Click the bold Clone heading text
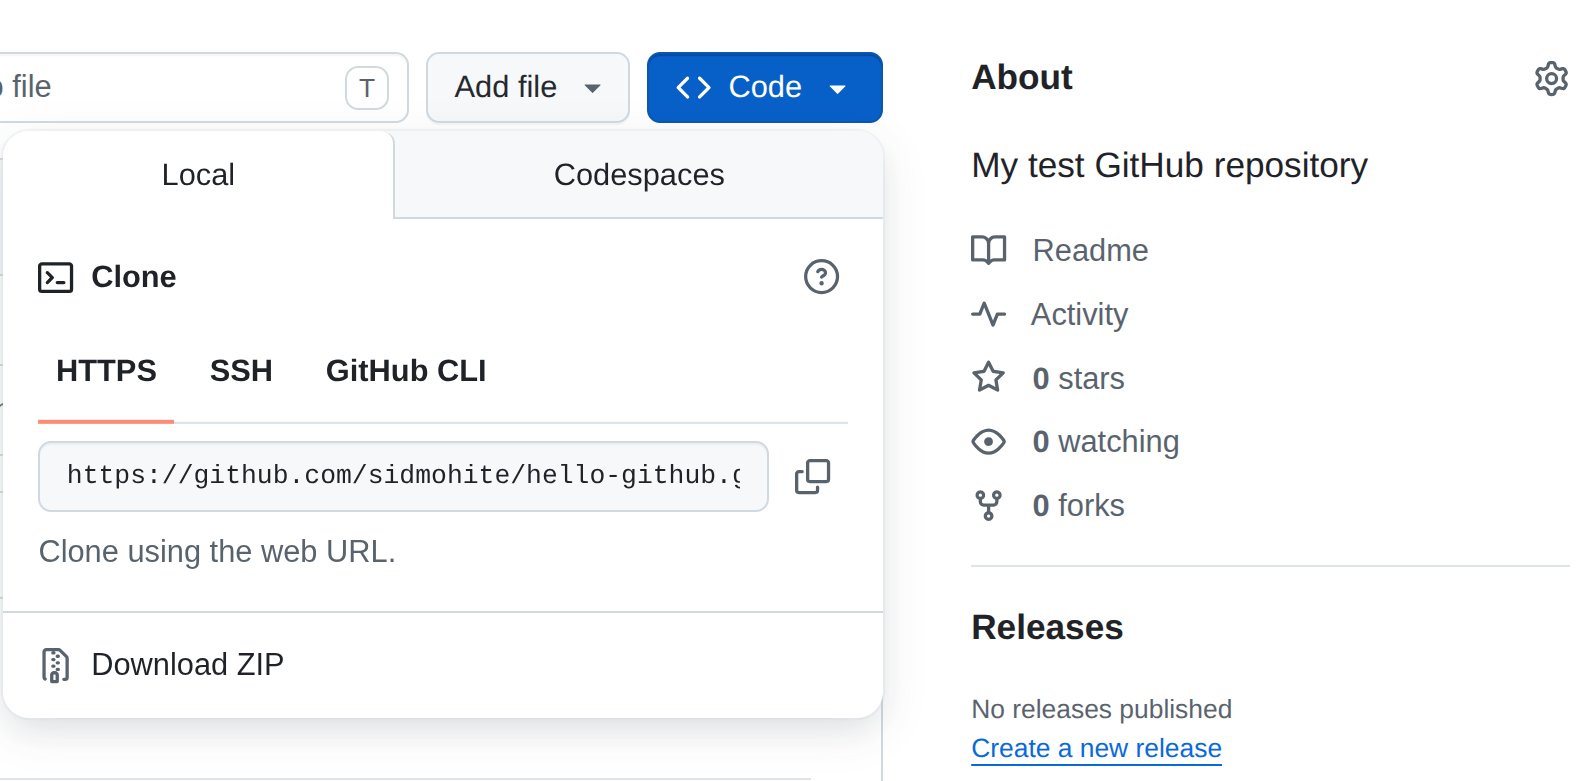1581x781 pixels. [x=134, y=277]
